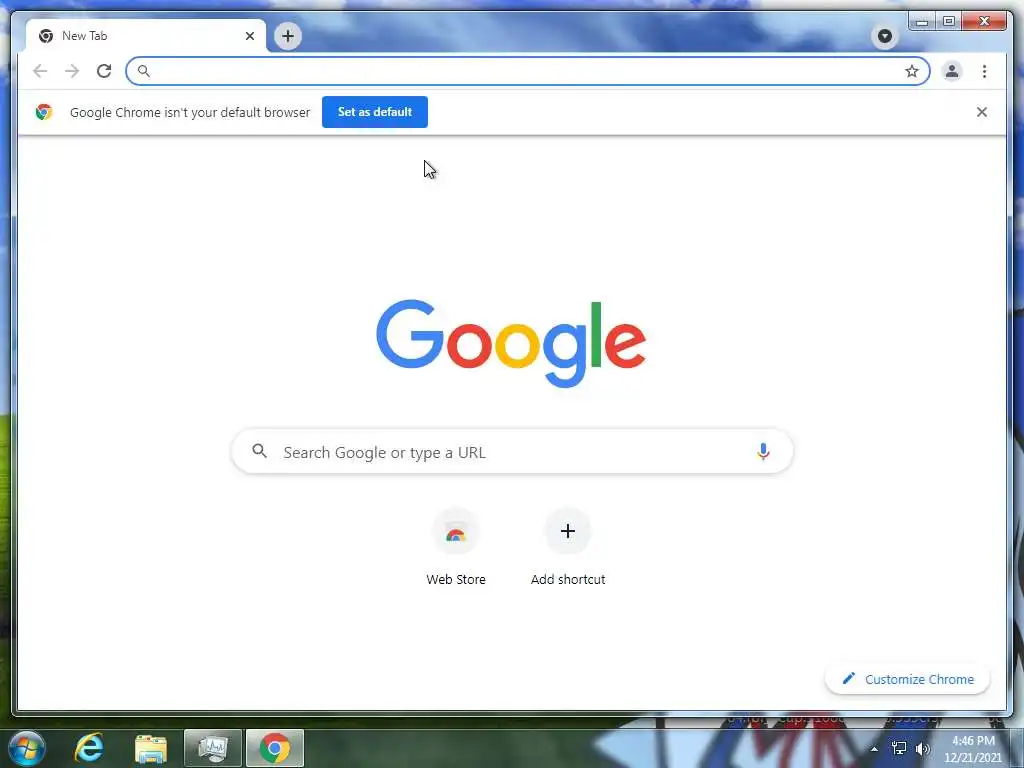Viewport: 1024px width, 768px height.
Task: Reload the current page
Action: click(x=104, y=71)
